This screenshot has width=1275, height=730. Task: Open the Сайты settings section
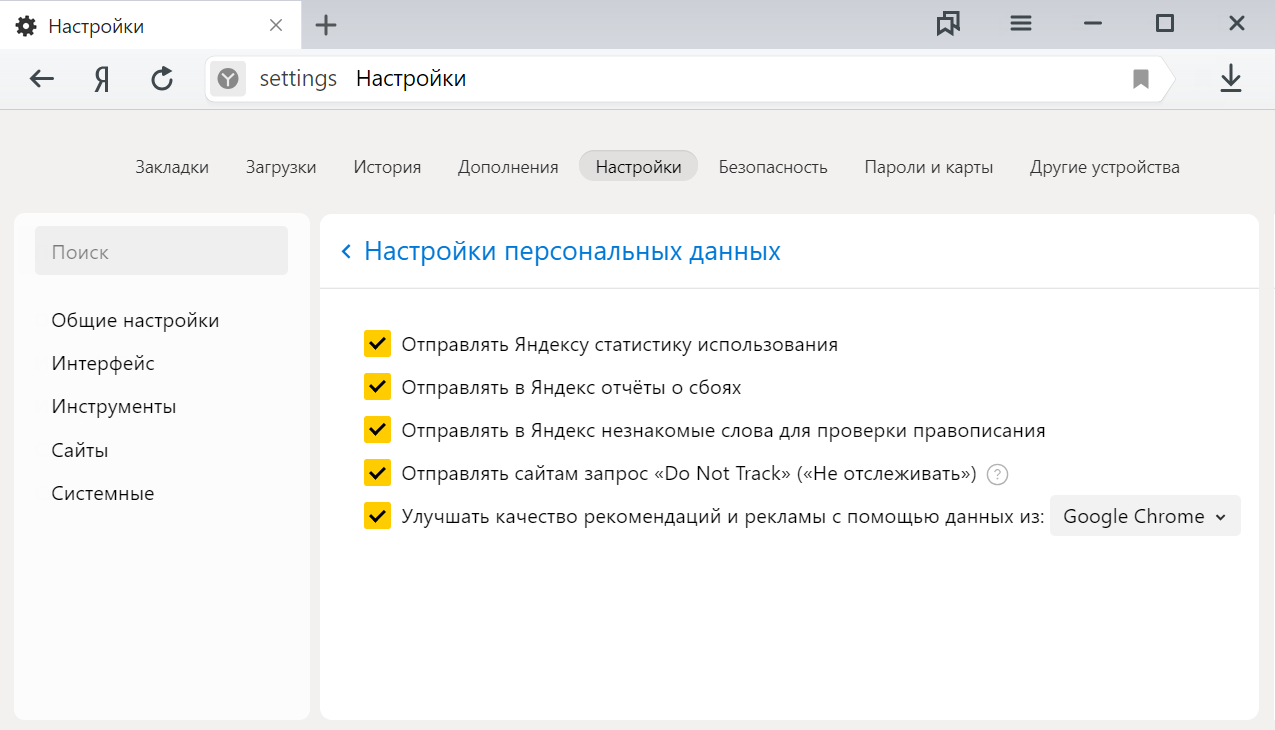80,451
